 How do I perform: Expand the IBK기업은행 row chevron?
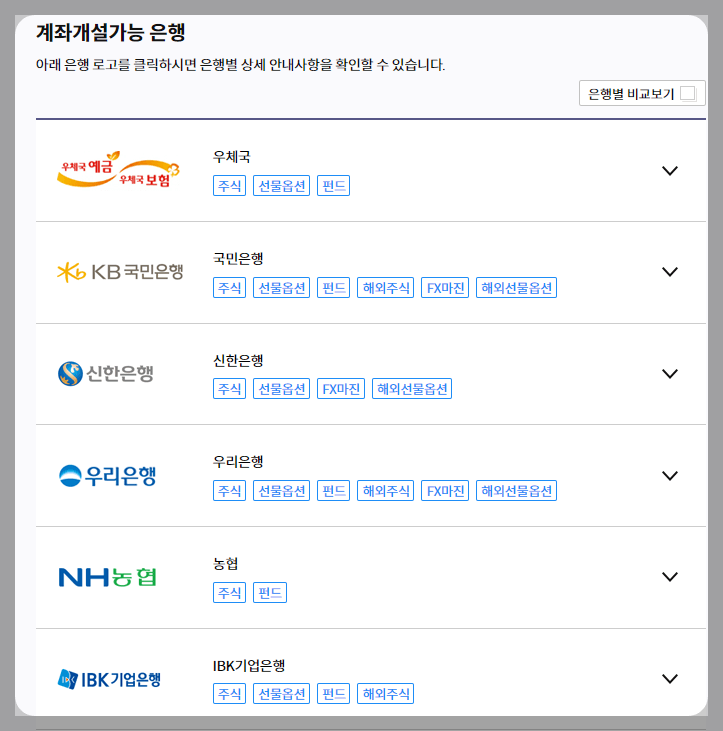click(x=670, y=679)
